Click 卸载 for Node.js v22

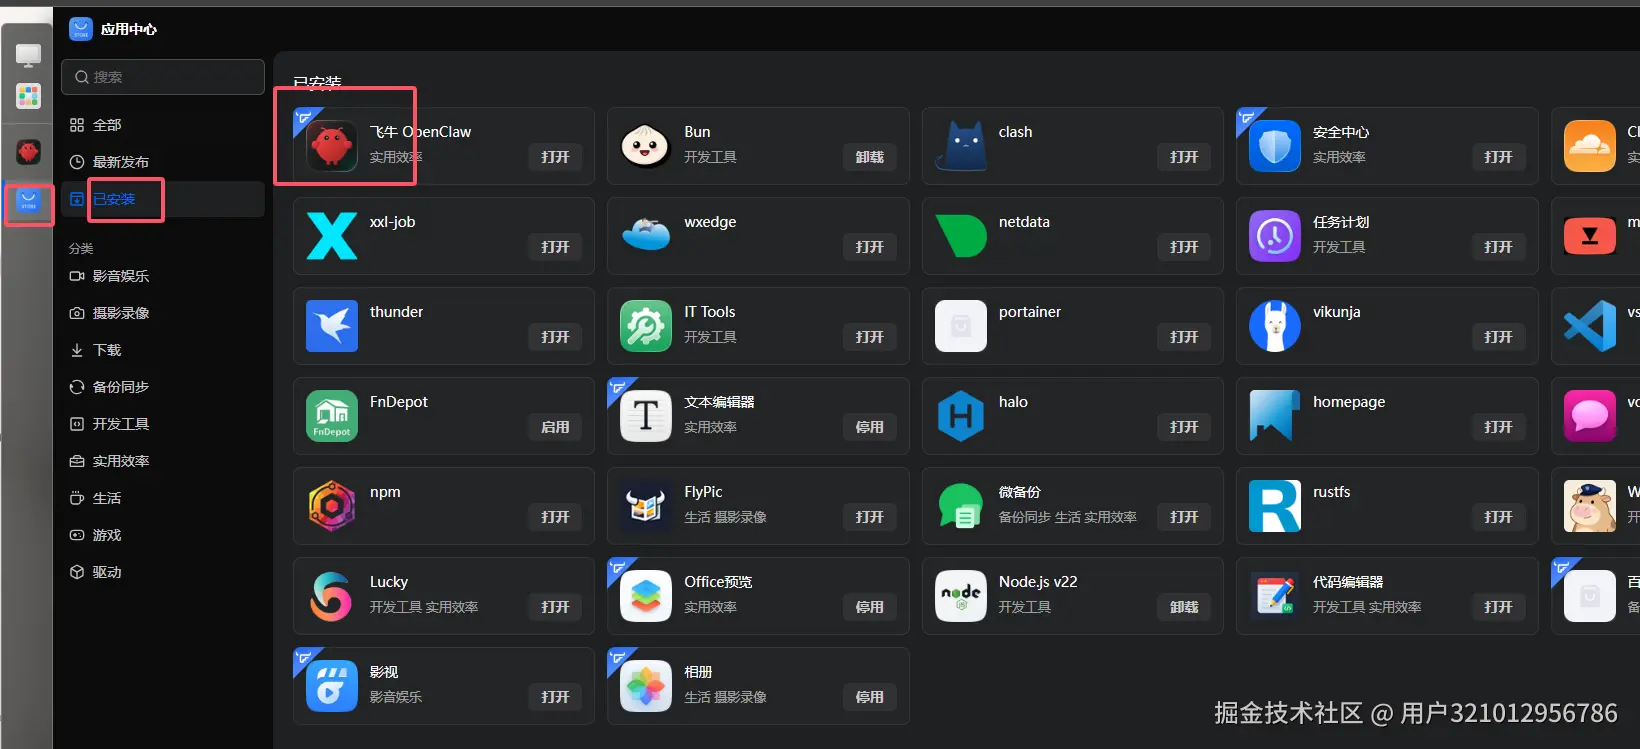(1184, 607)
